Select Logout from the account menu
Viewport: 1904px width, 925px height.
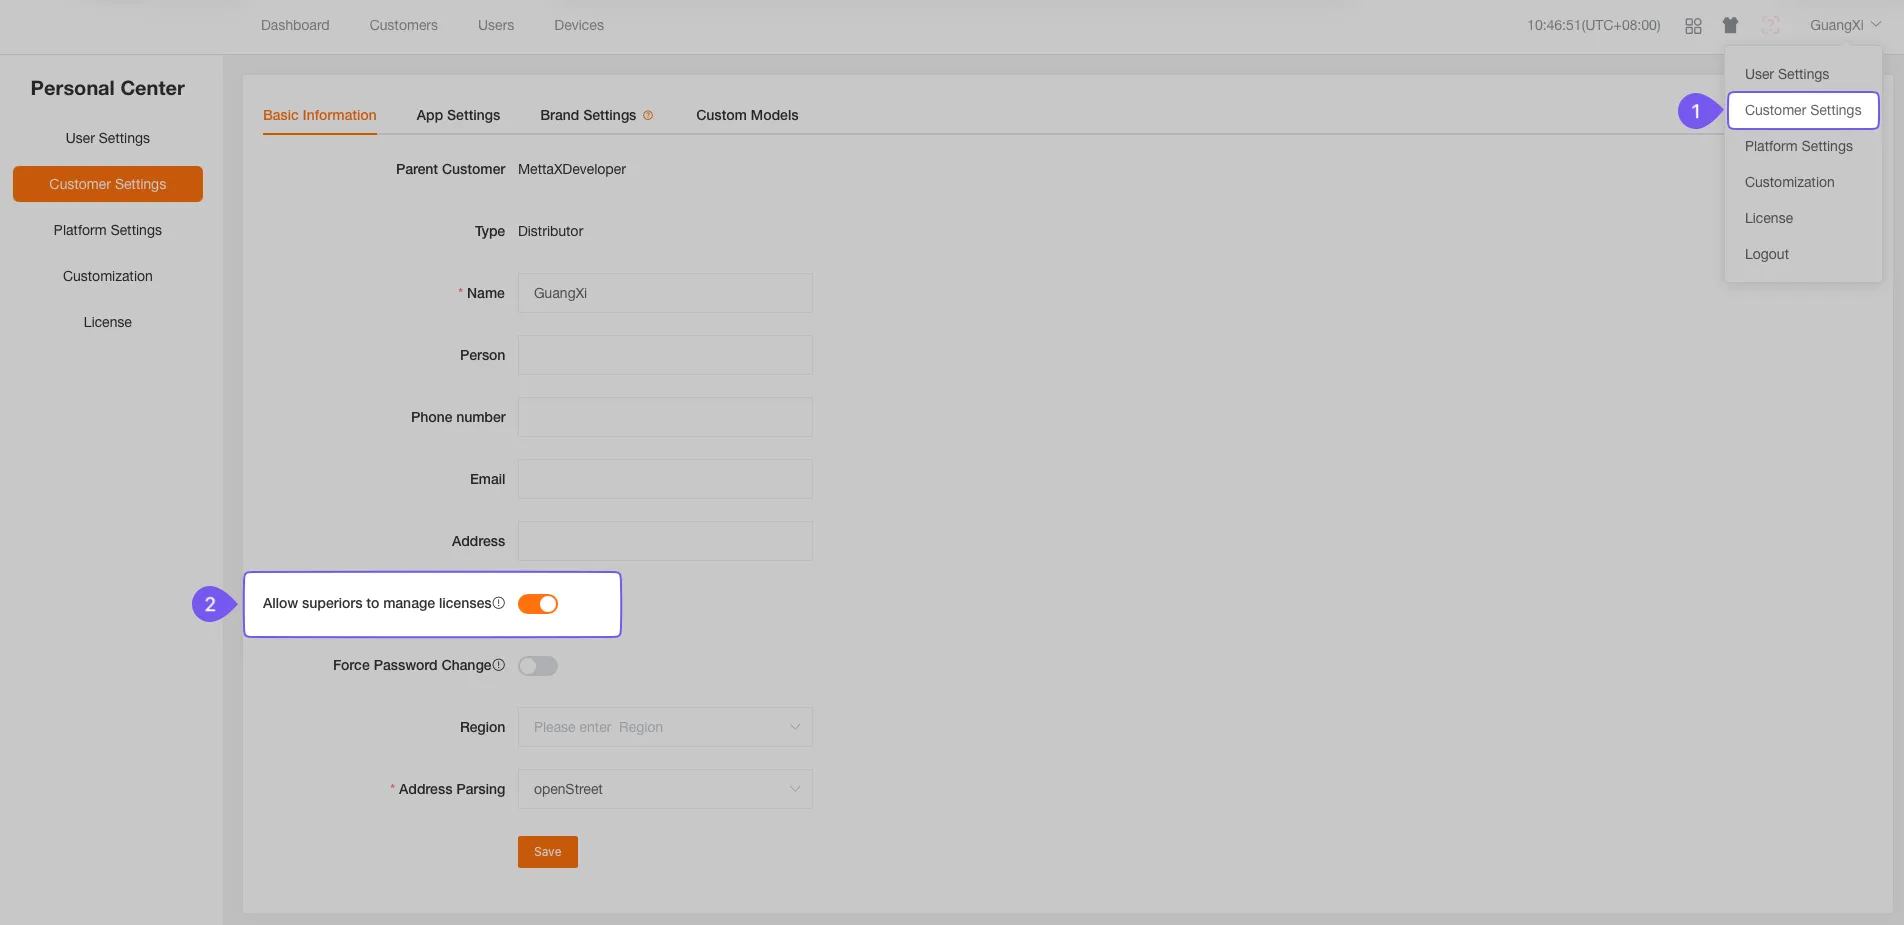click(x=1766, y=254)
